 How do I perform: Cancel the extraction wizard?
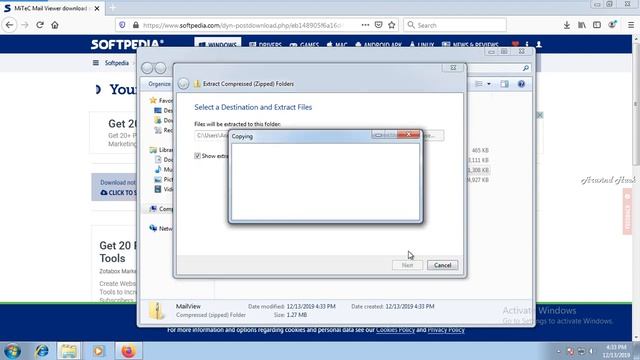pyautogui.click(x=442, y=265)
